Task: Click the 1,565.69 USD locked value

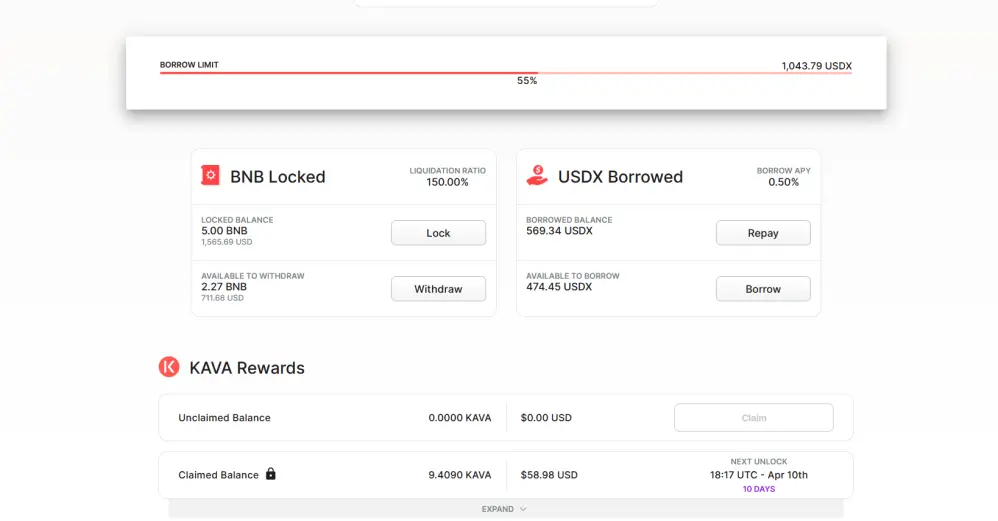Action: 227,242
